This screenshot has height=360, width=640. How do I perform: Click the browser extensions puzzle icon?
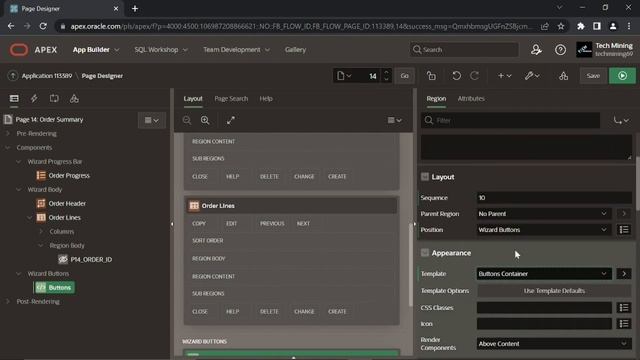coord(580,26)
